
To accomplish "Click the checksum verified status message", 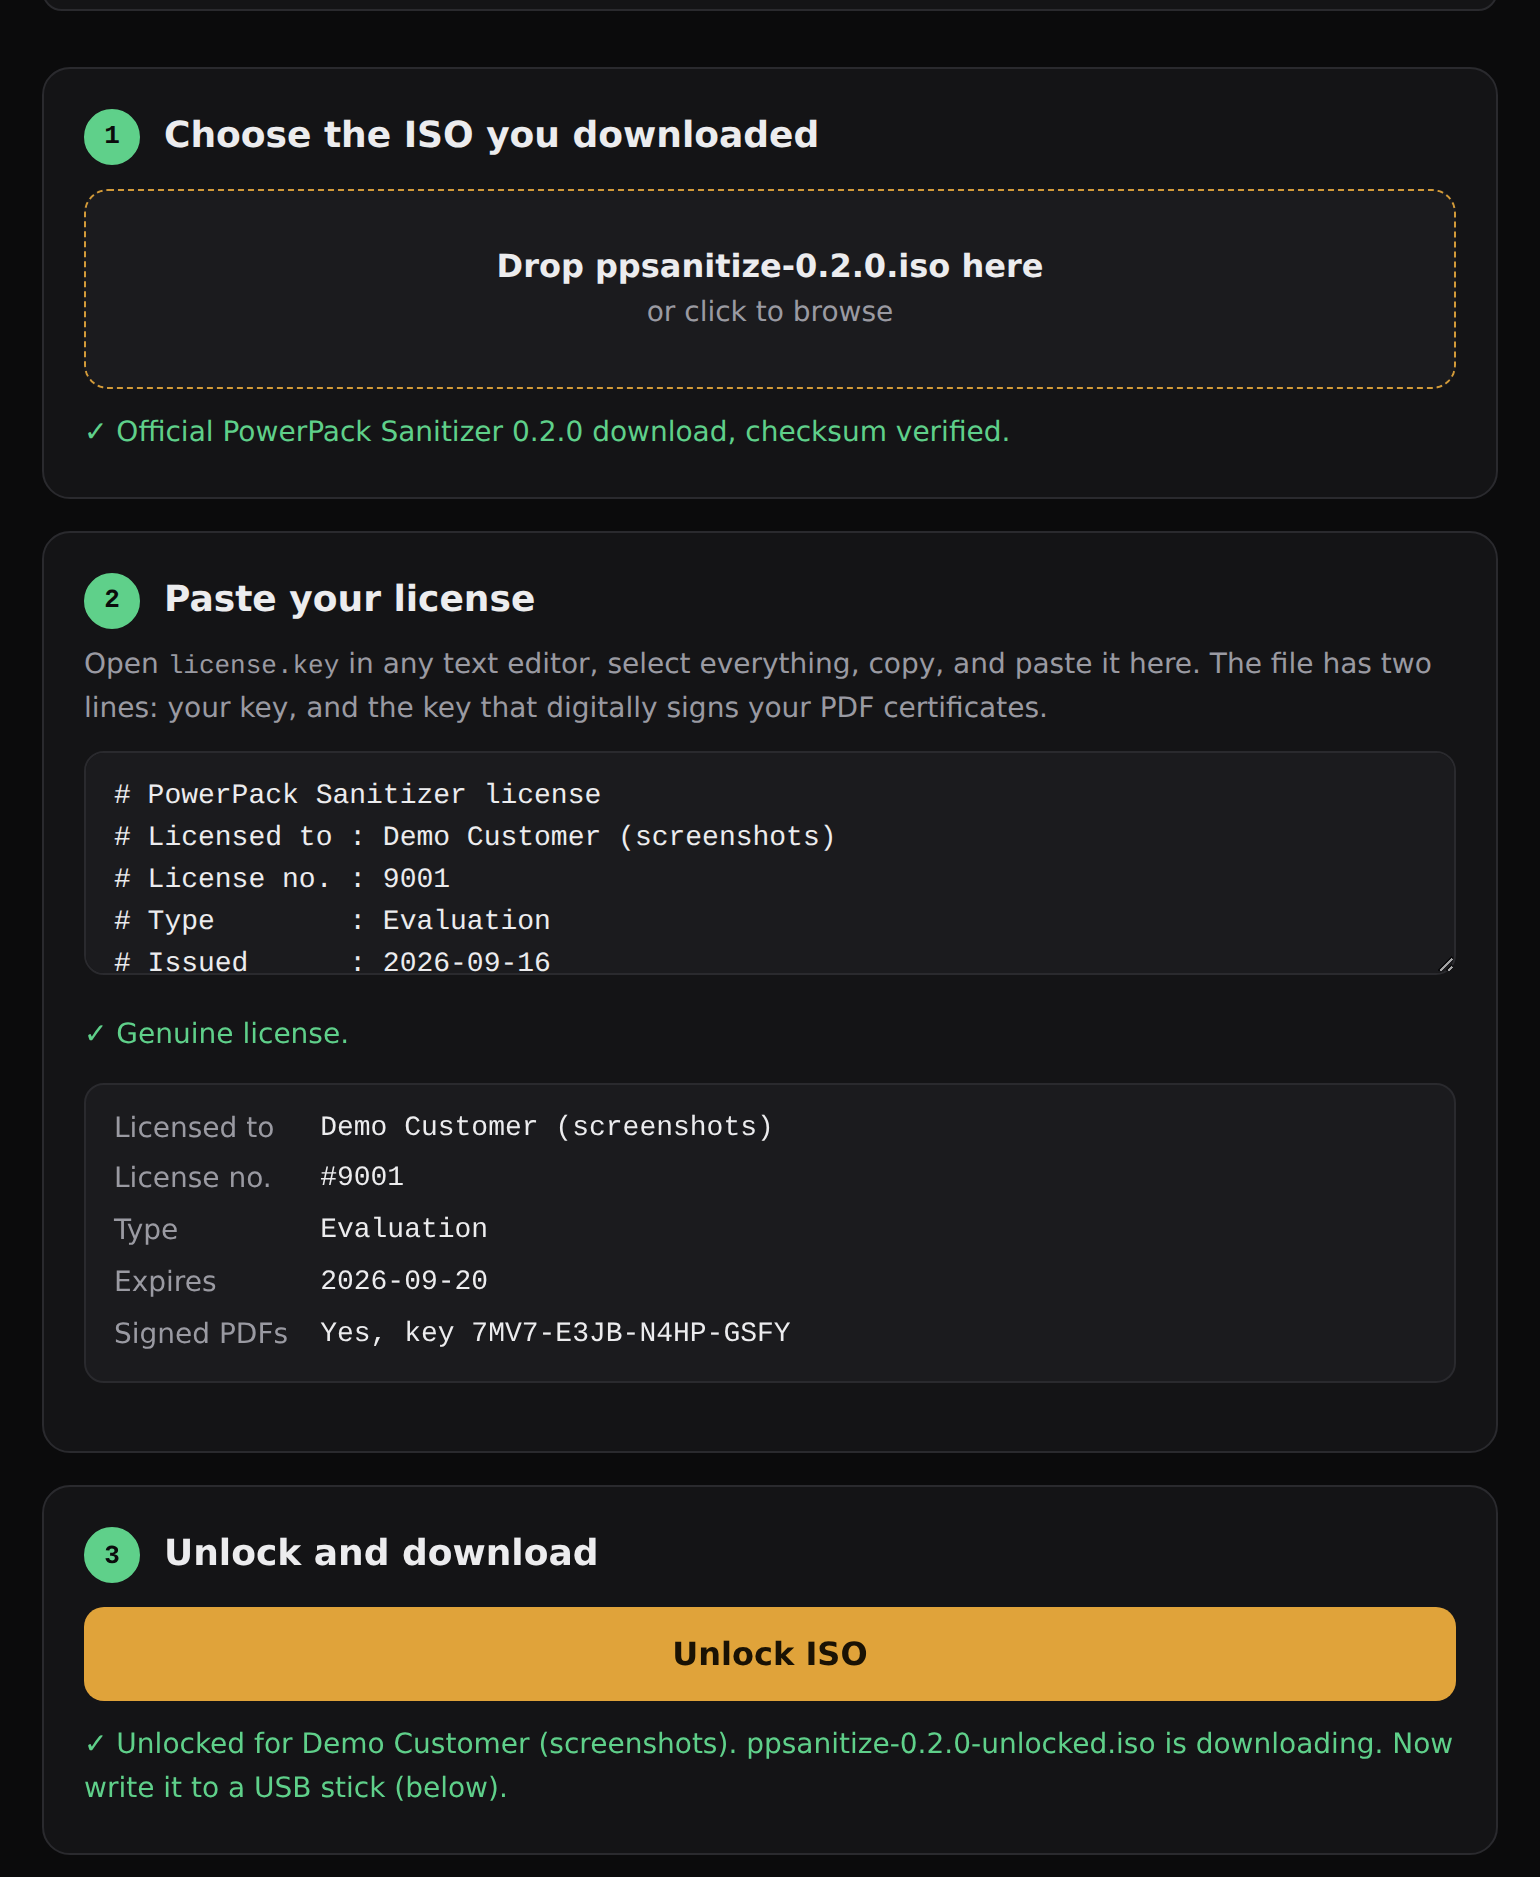I will (x=547, y=431).
